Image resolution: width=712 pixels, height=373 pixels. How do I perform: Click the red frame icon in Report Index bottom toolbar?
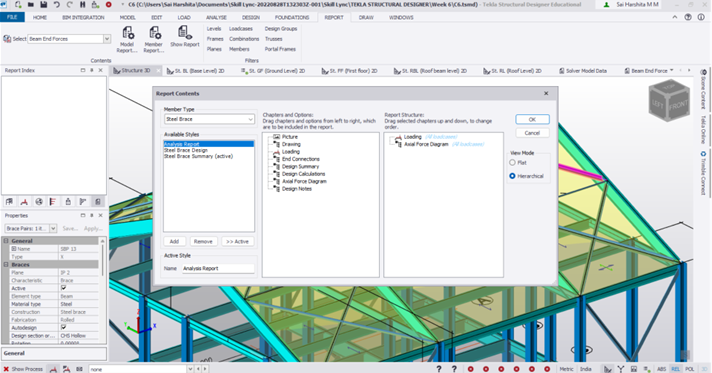(x=24, y=202)
